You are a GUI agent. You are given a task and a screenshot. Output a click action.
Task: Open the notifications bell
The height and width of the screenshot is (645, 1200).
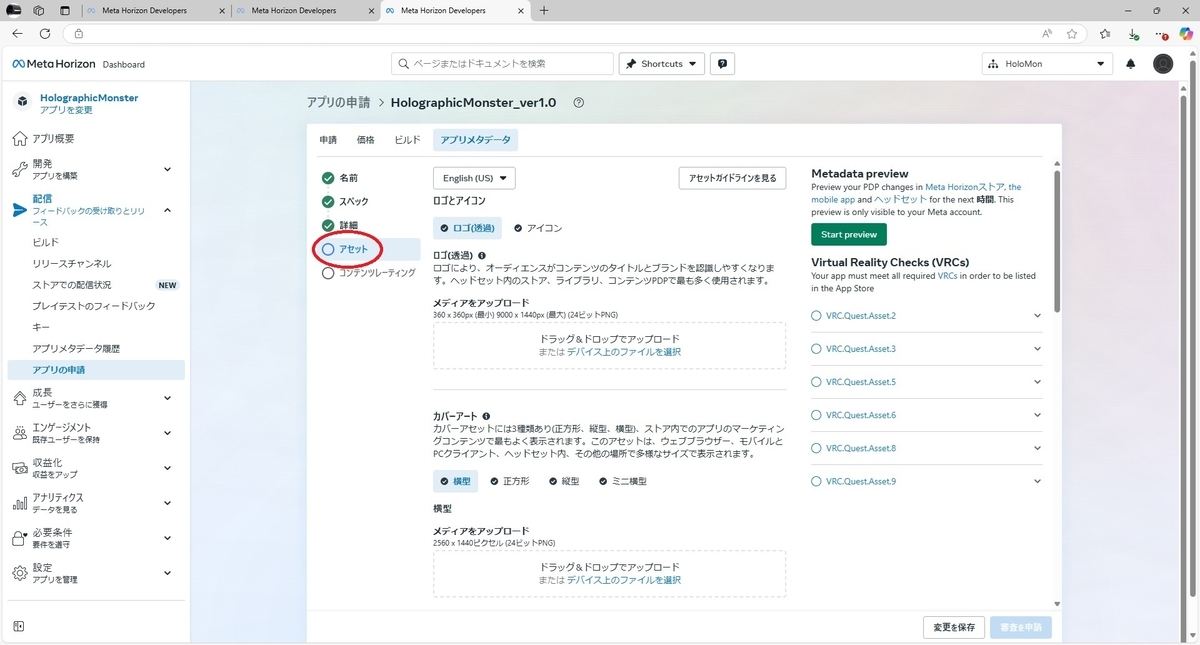(x=1131, y=64)
